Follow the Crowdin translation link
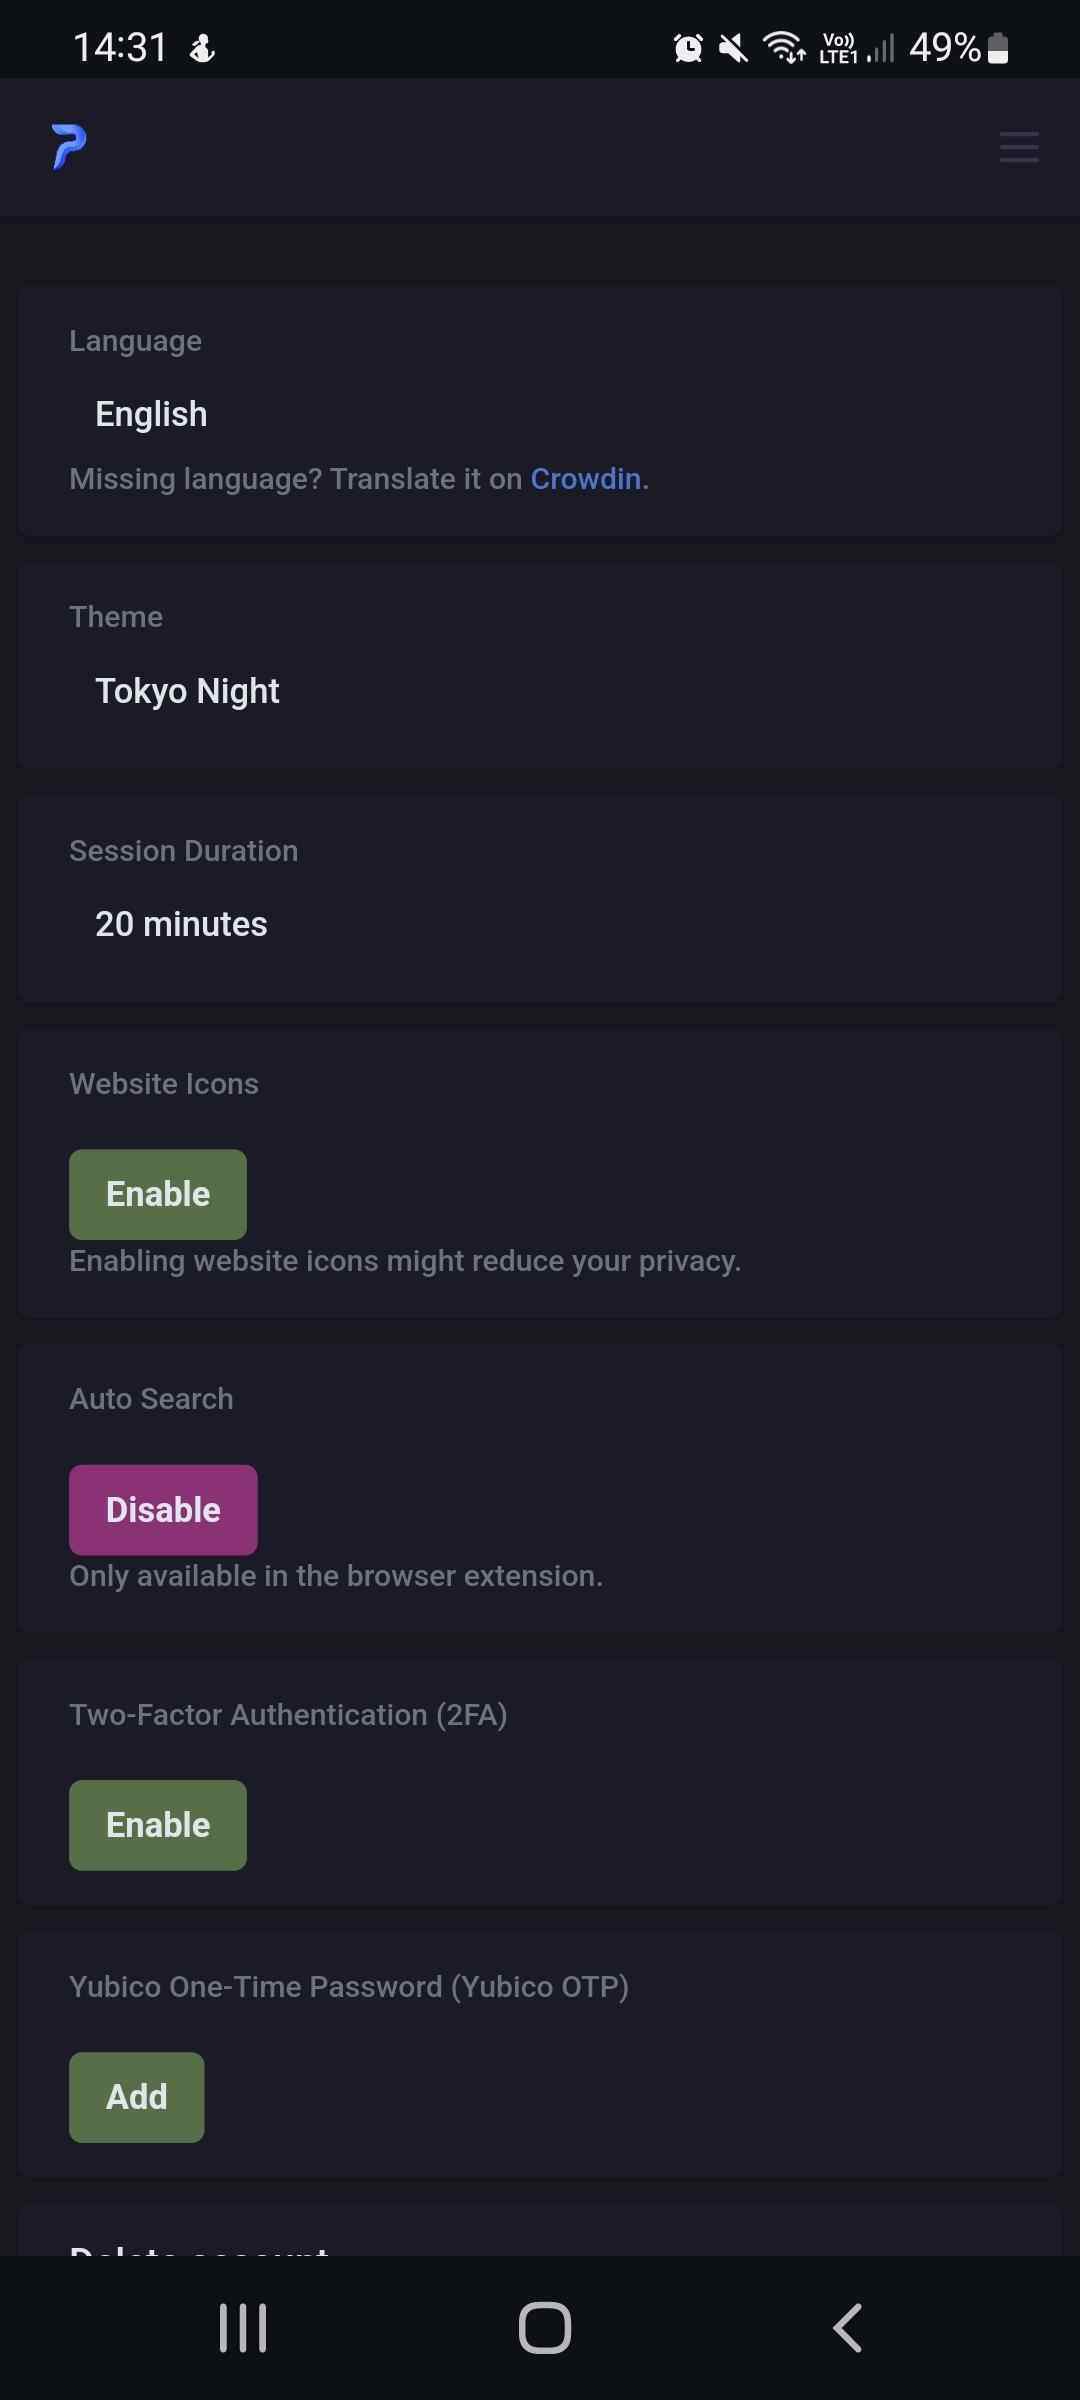Image resolution: width=1080 pixels, height=2400 pixels. [x=586, y=478]
